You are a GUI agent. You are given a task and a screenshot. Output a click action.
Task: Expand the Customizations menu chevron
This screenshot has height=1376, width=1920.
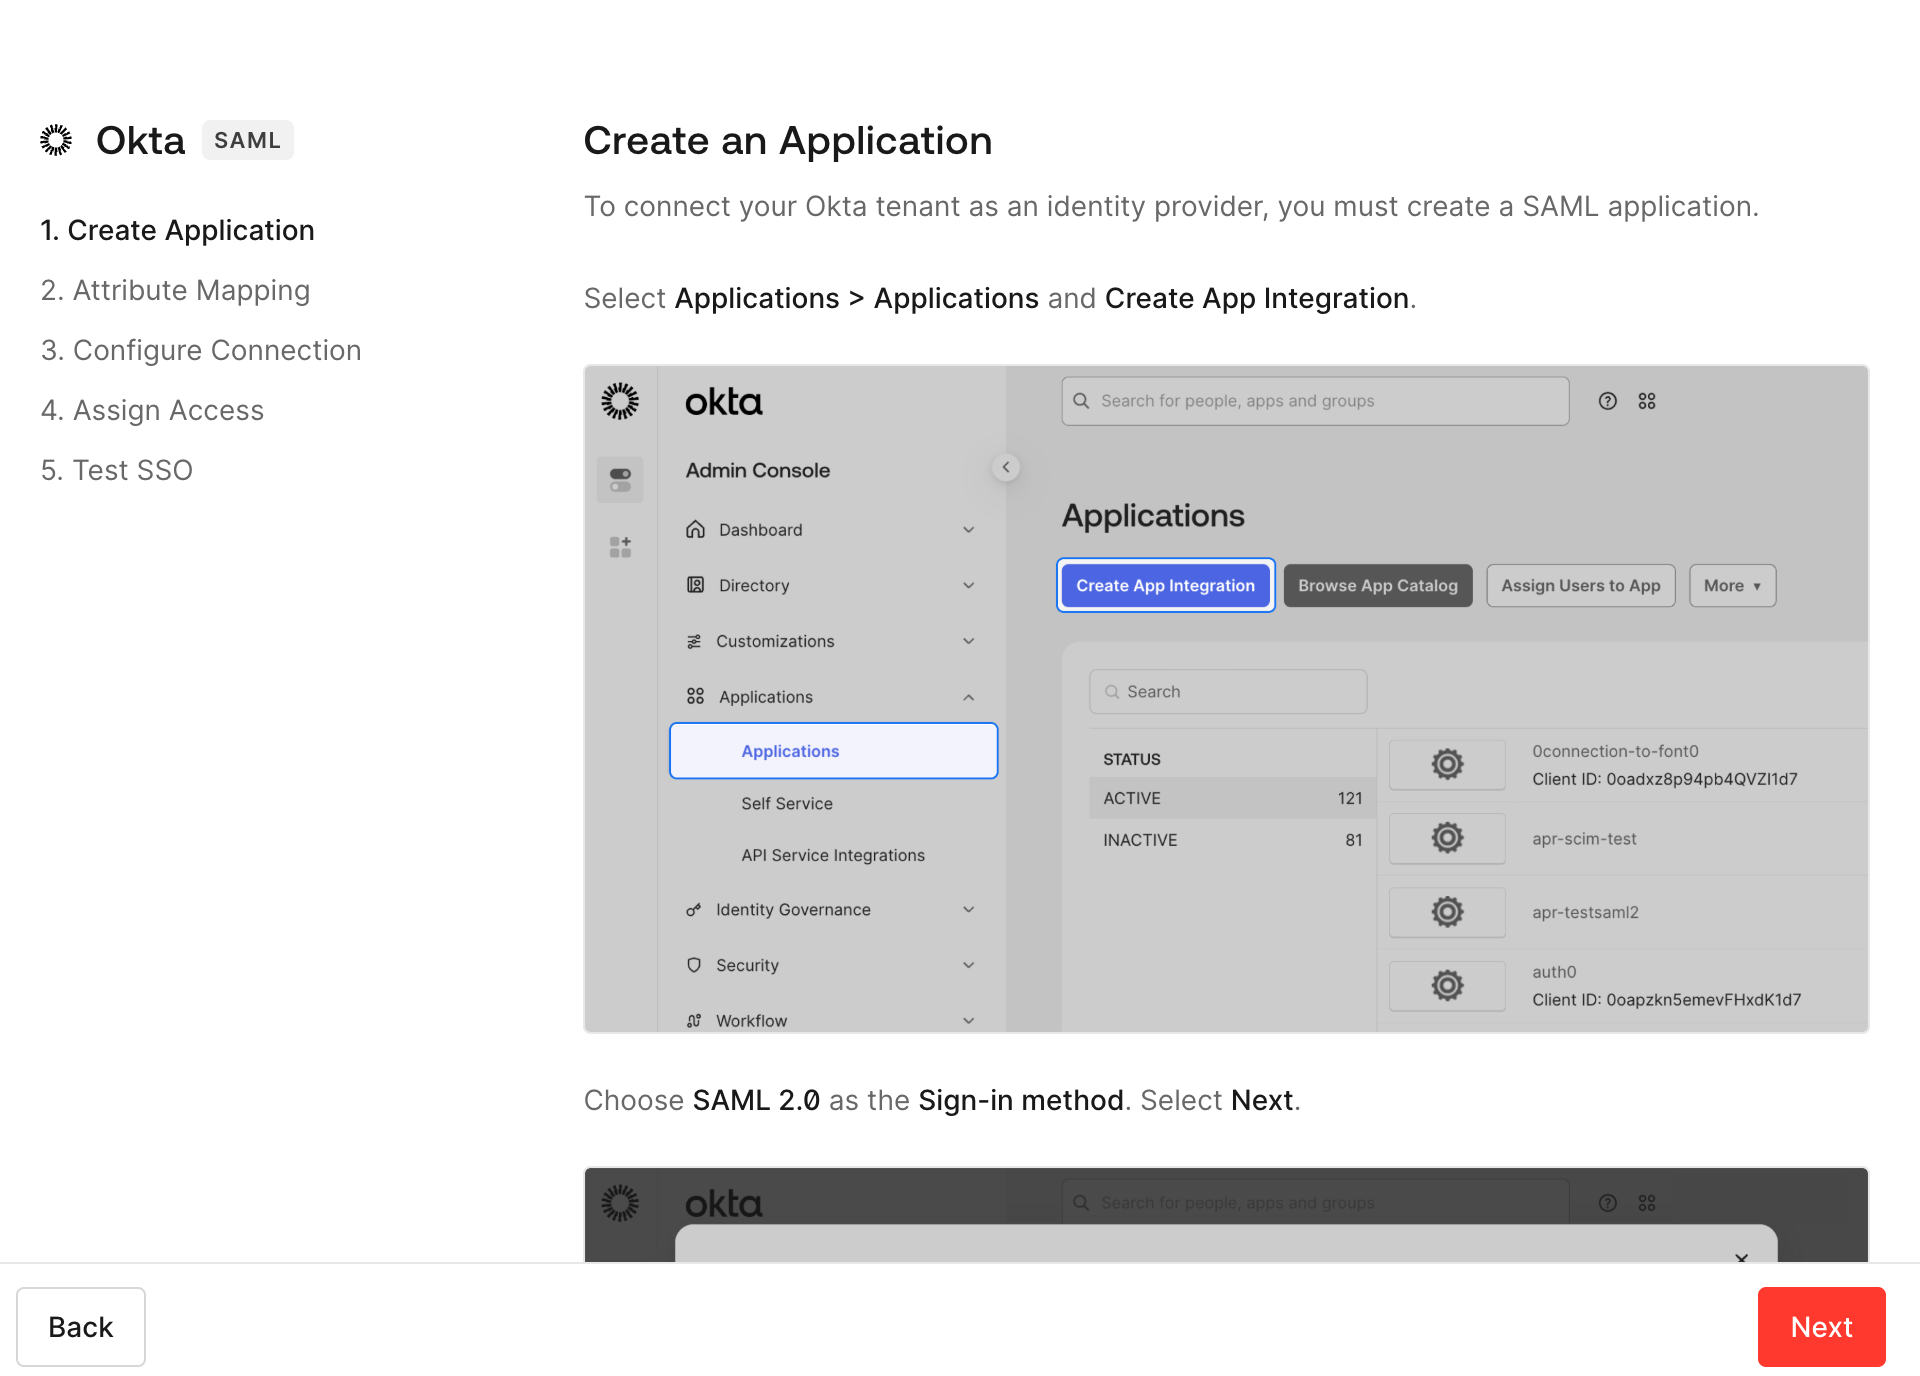968,641
